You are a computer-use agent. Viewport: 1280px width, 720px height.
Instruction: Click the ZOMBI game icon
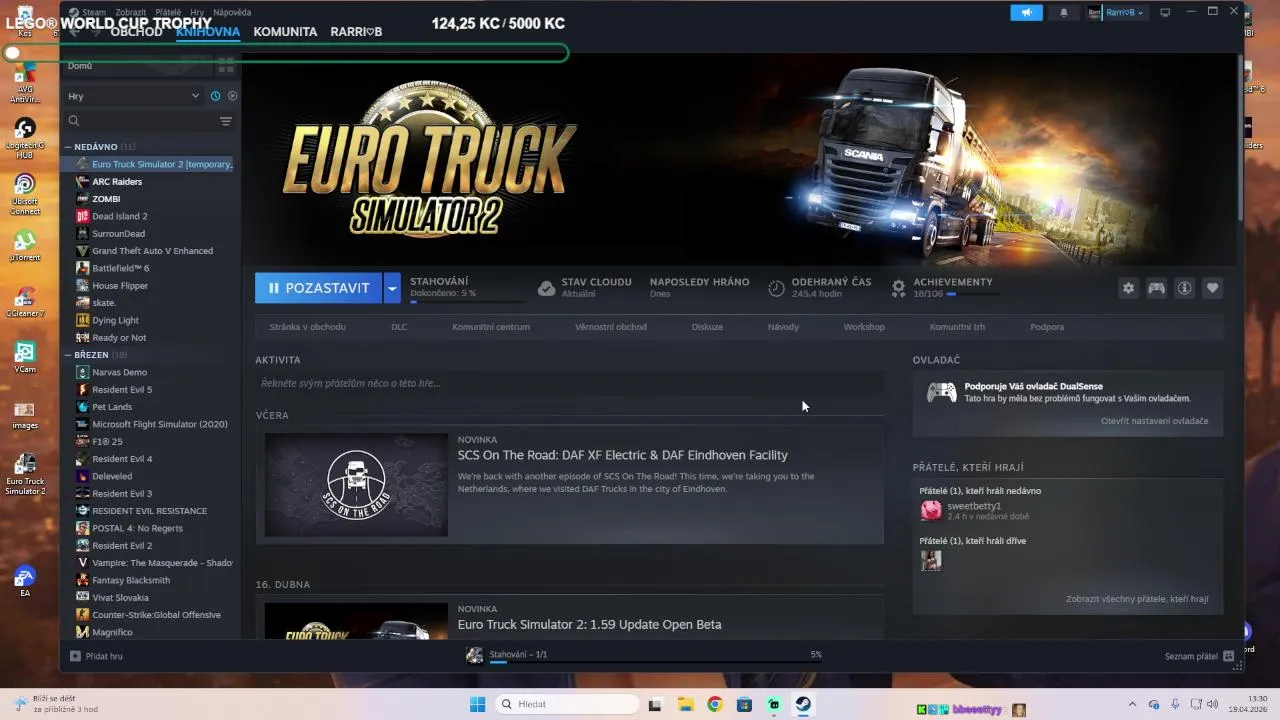coord(83,199)
